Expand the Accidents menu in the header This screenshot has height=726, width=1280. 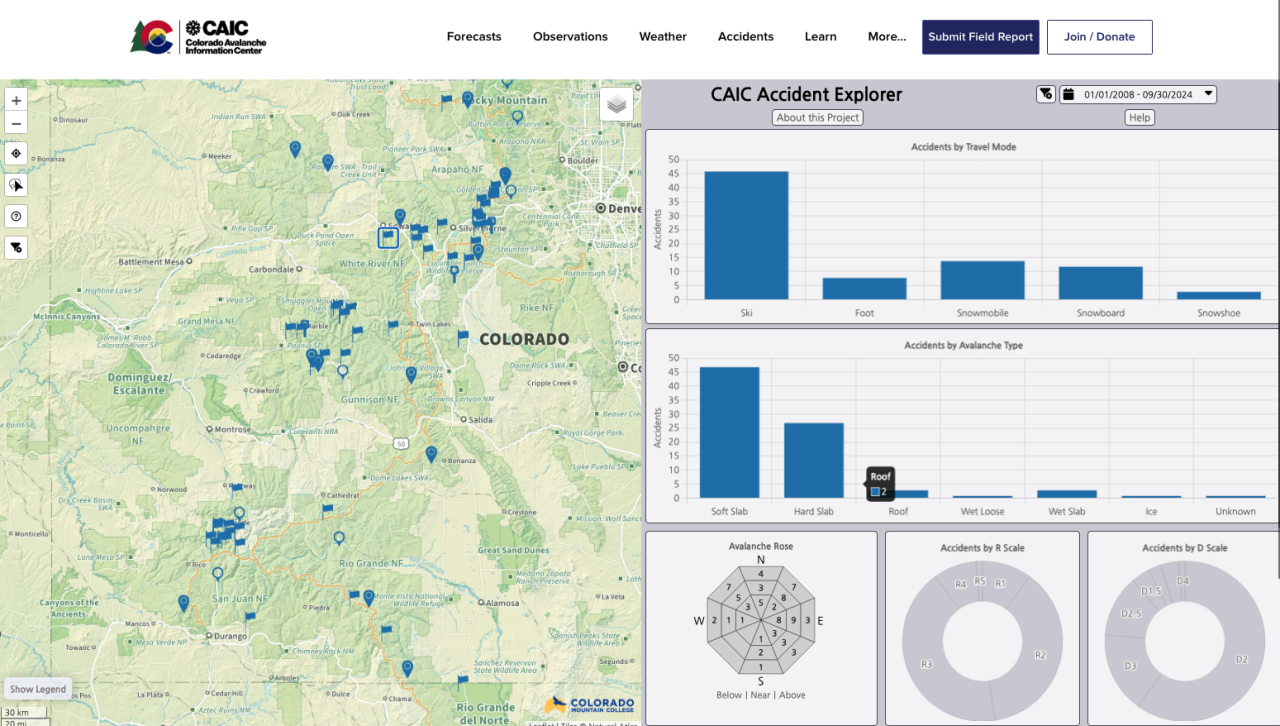745,36
